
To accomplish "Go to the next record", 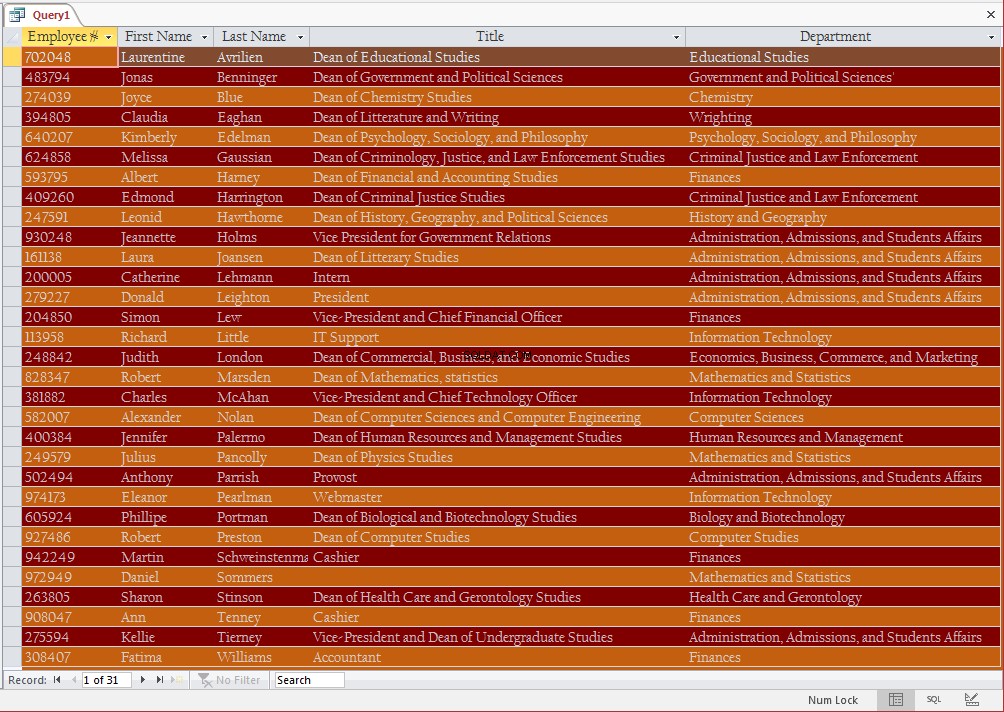I will tap(142, 679).
